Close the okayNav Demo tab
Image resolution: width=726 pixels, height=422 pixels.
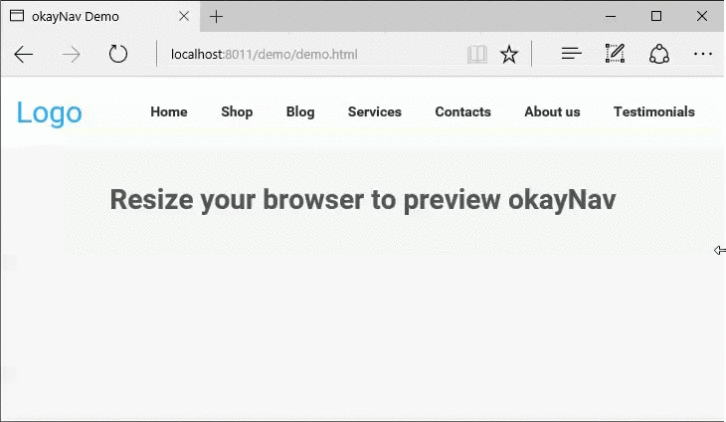[x=184, y=16]
